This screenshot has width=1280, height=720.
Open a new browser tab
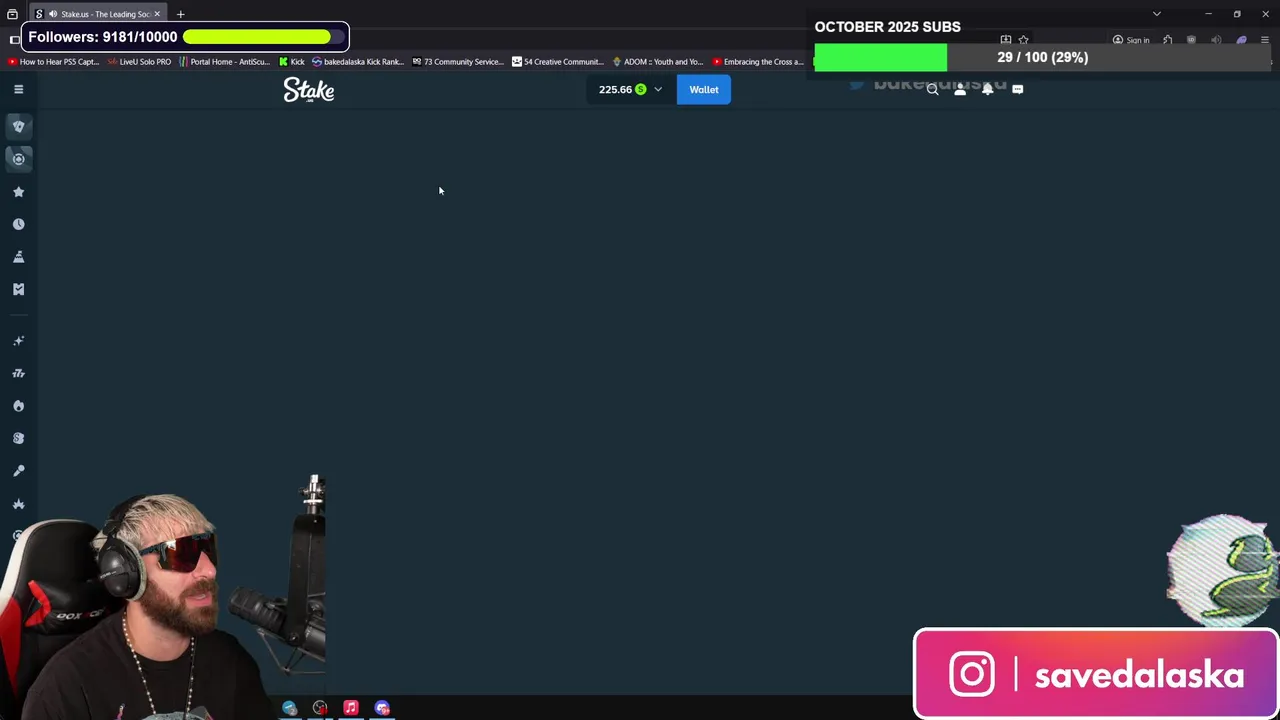tap(181, 14)
